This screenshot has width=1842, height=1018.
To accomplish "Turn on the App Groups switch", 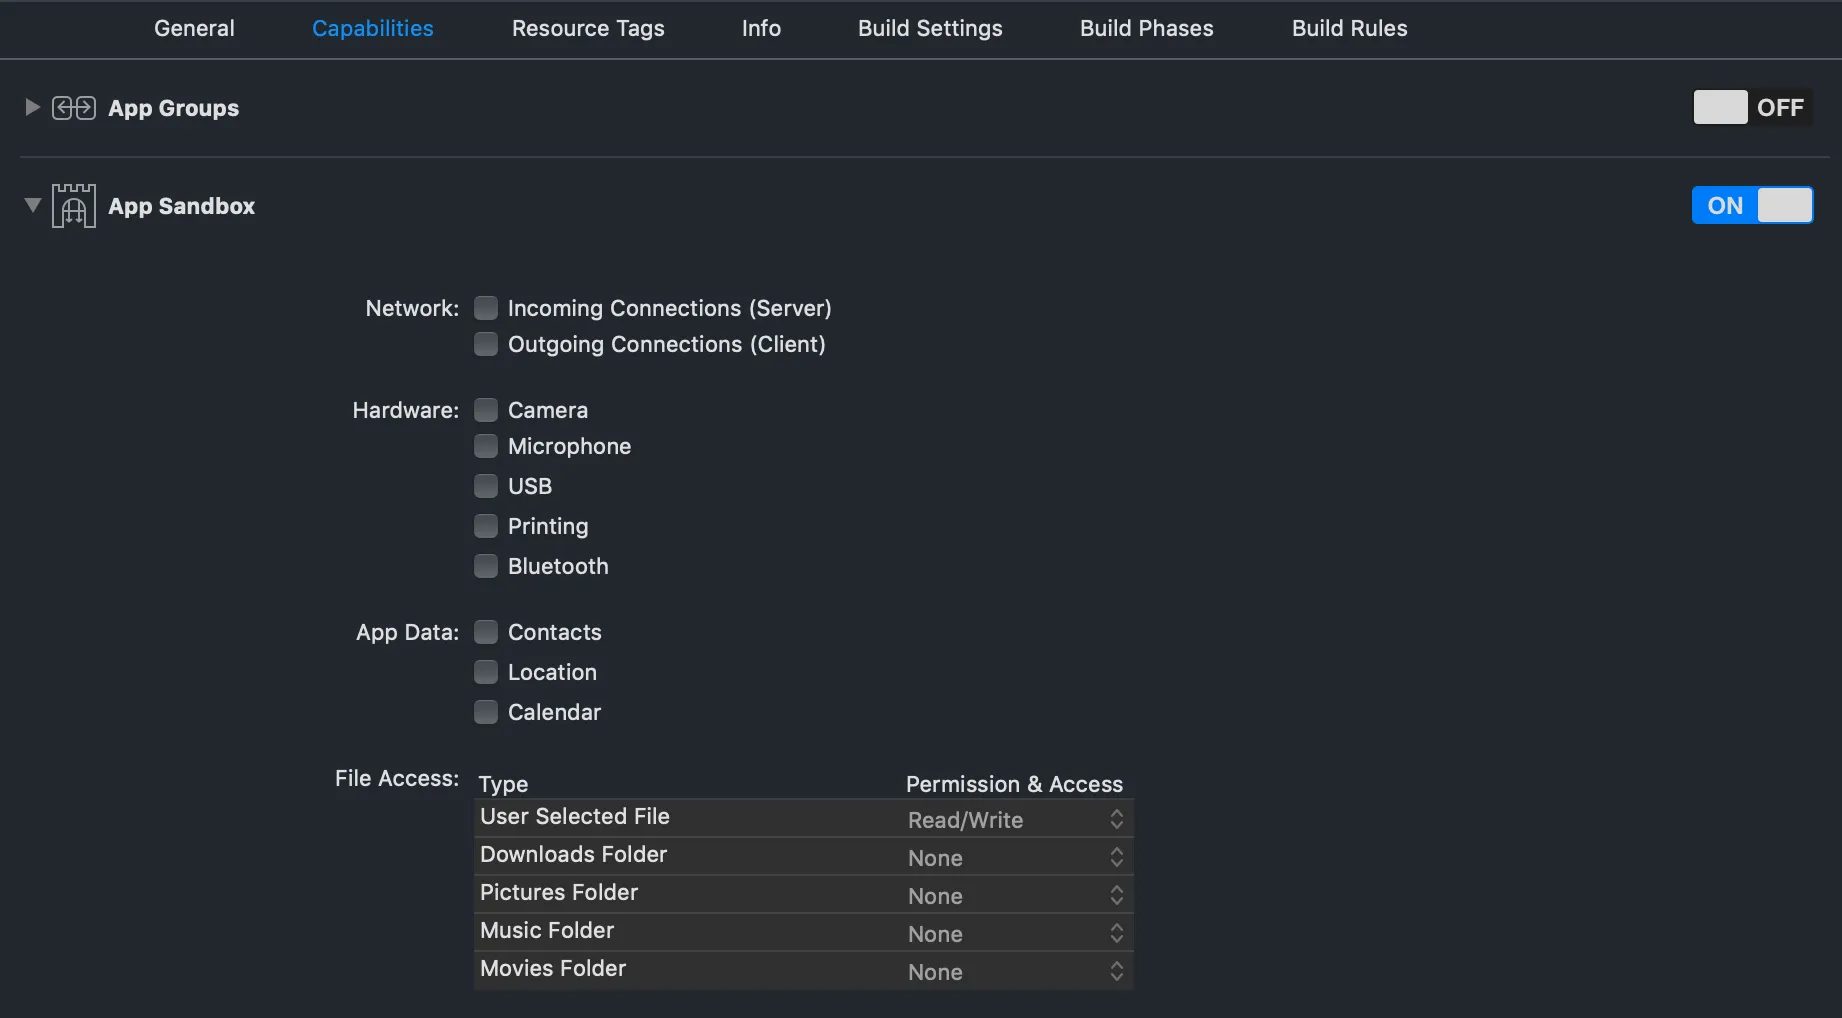I will [1751, 107].
